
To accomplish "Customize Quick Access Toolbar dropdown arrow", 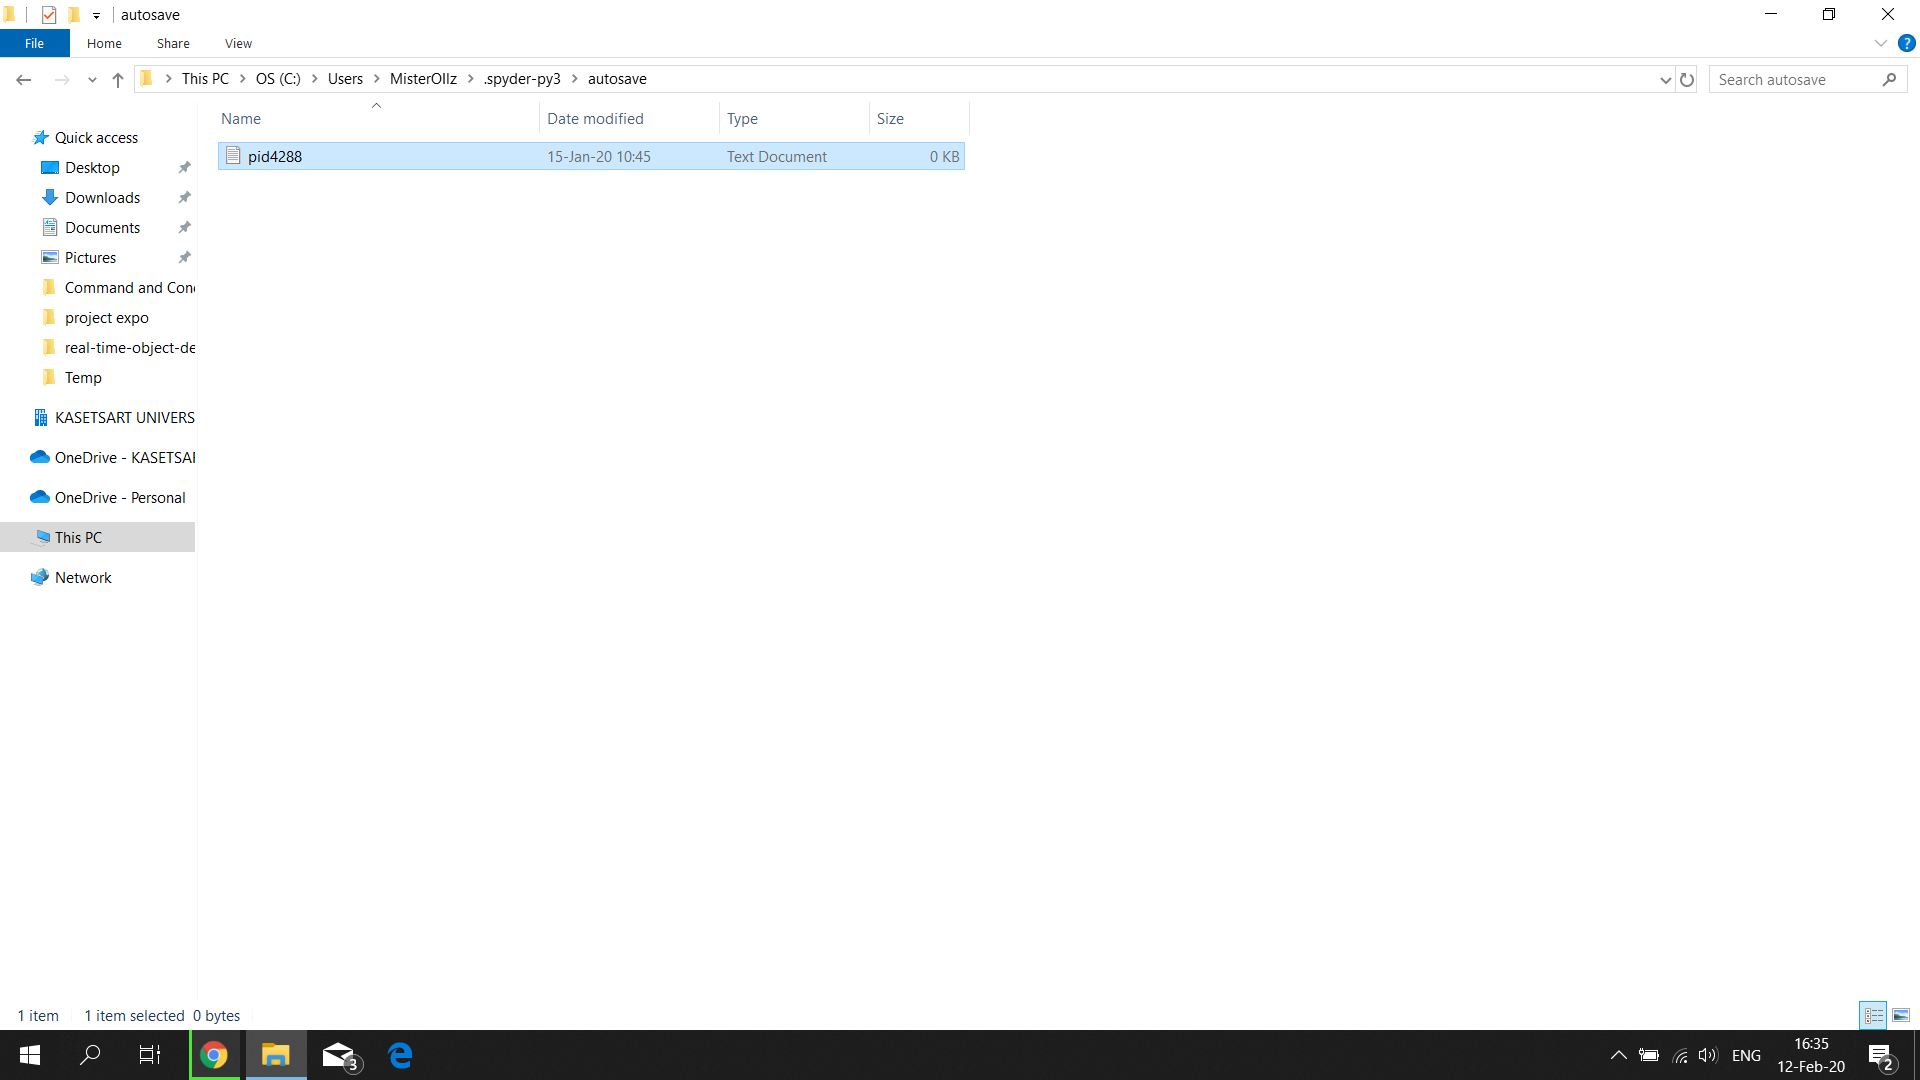I will click(97, 16).
